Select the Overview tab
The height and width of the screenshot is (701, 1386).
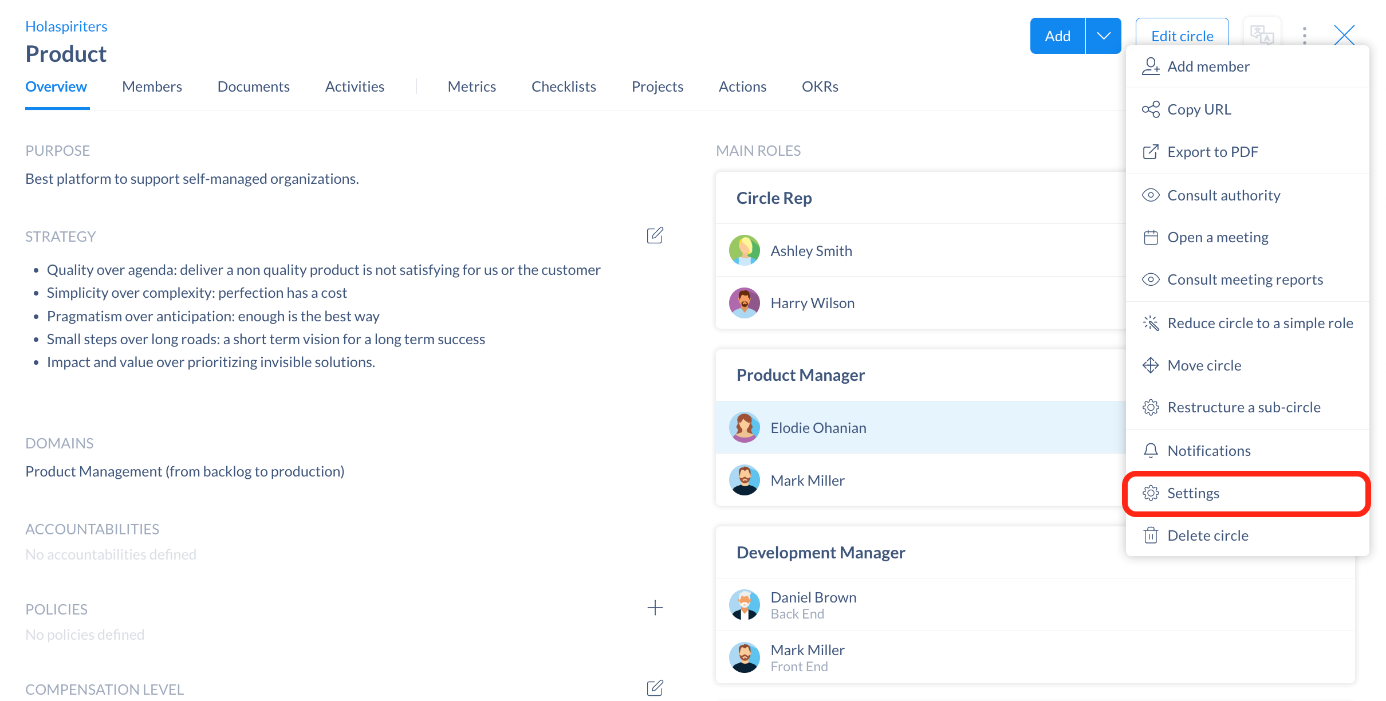56,87
